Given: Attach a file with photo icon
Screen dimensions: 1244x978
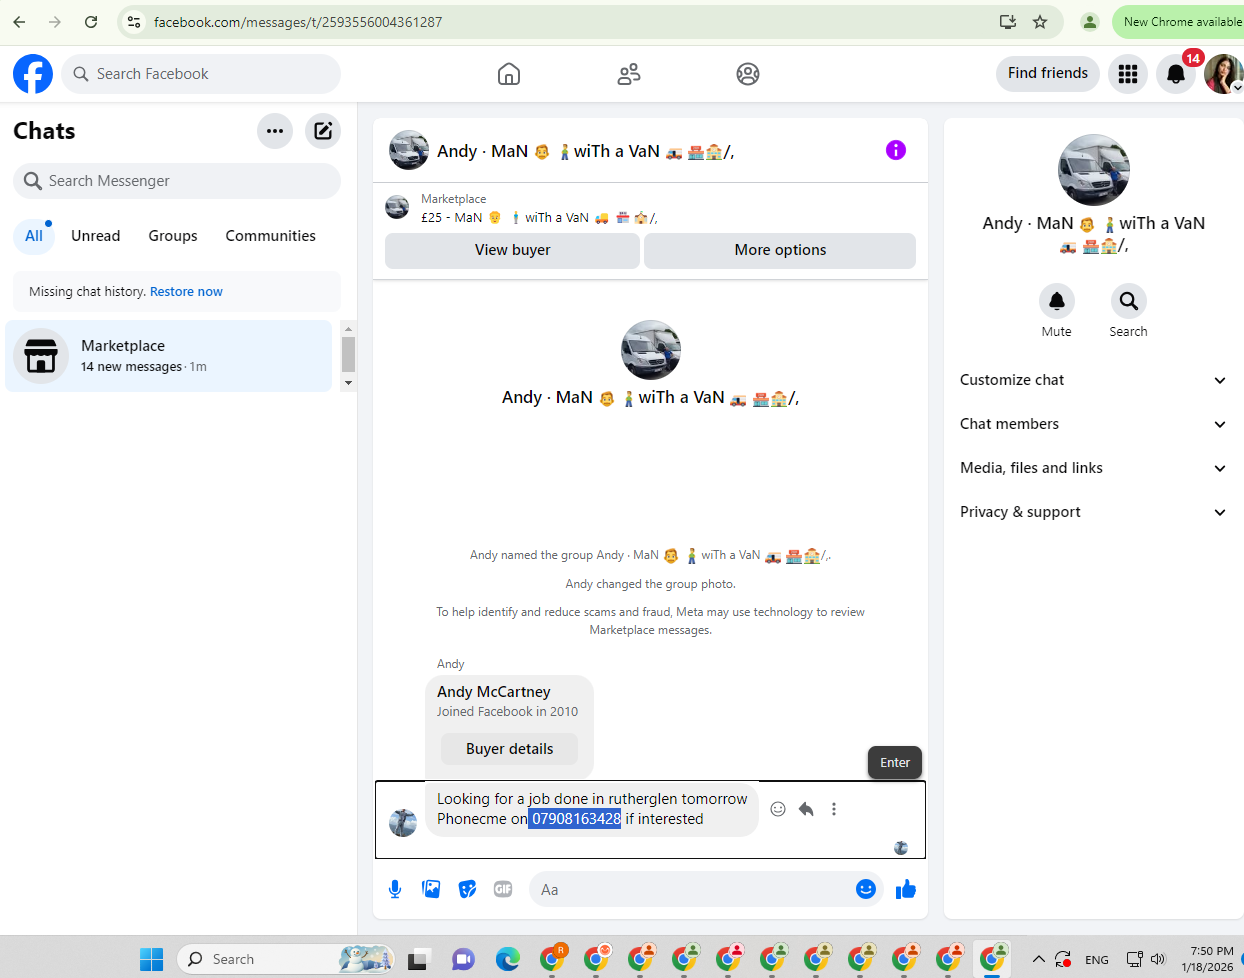Looking at the screenshot, I should [431, 889].
